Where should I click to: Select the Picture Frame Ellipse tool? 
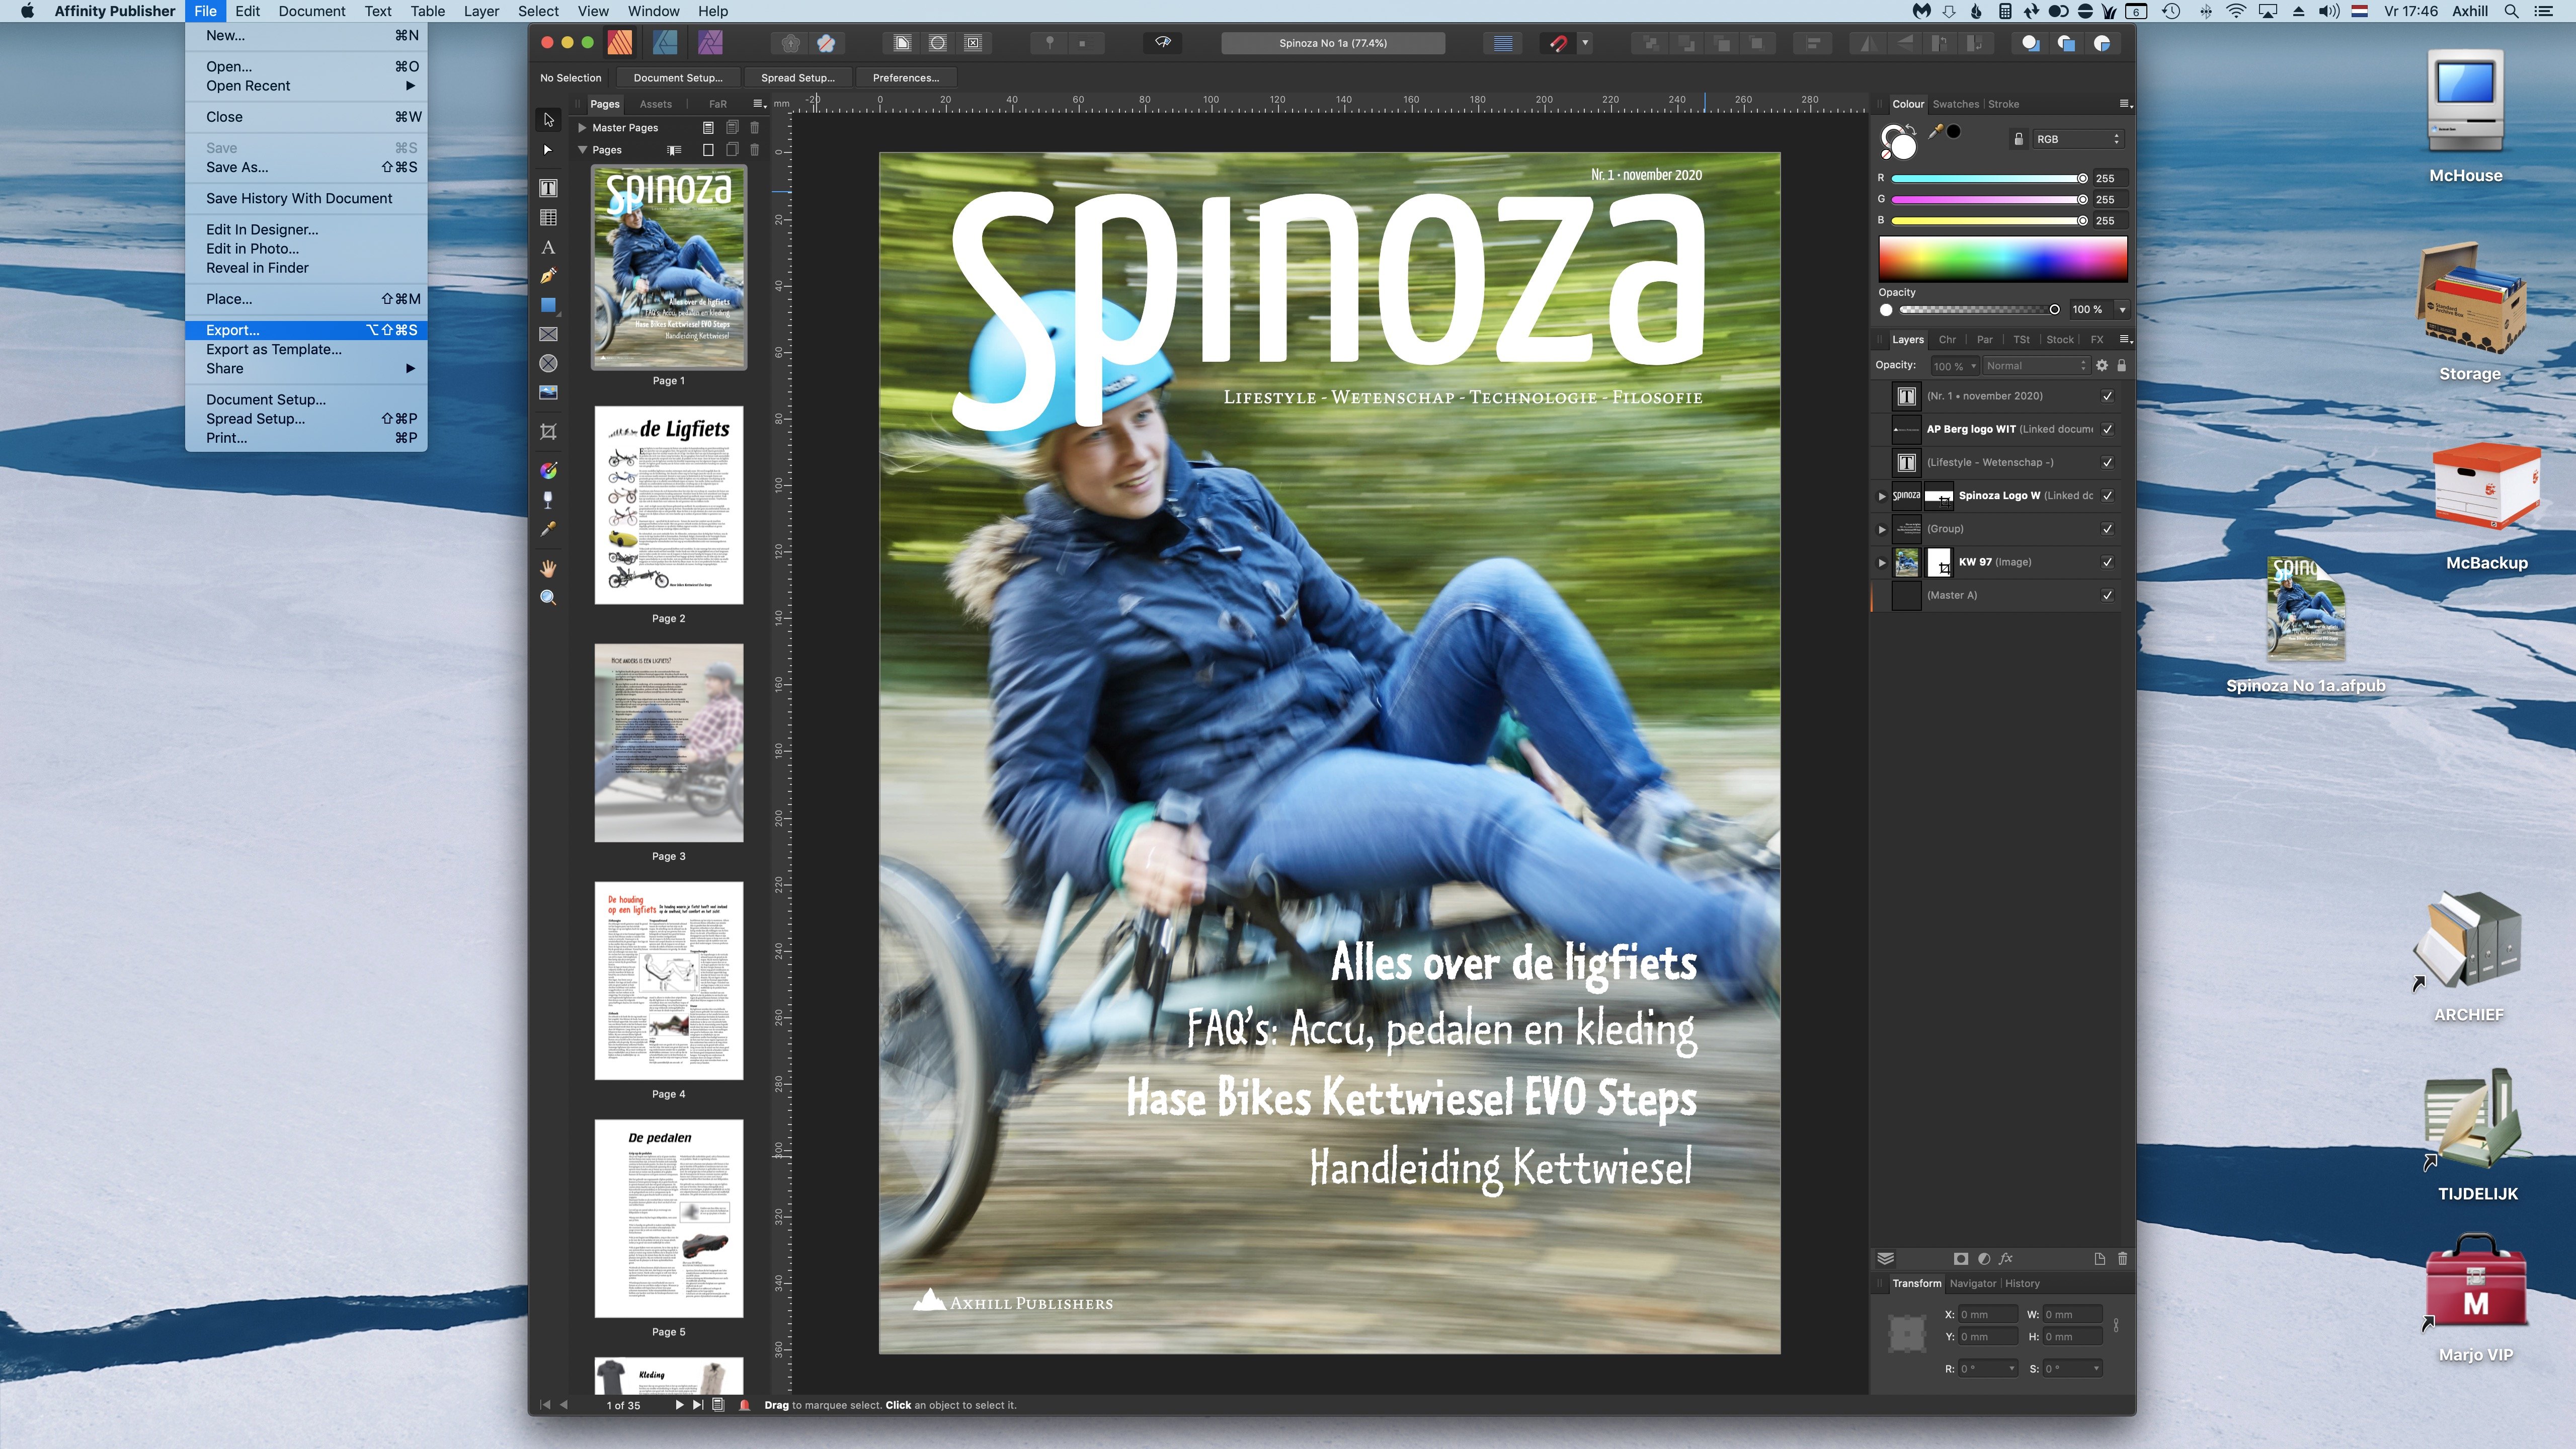coord(548,363)
